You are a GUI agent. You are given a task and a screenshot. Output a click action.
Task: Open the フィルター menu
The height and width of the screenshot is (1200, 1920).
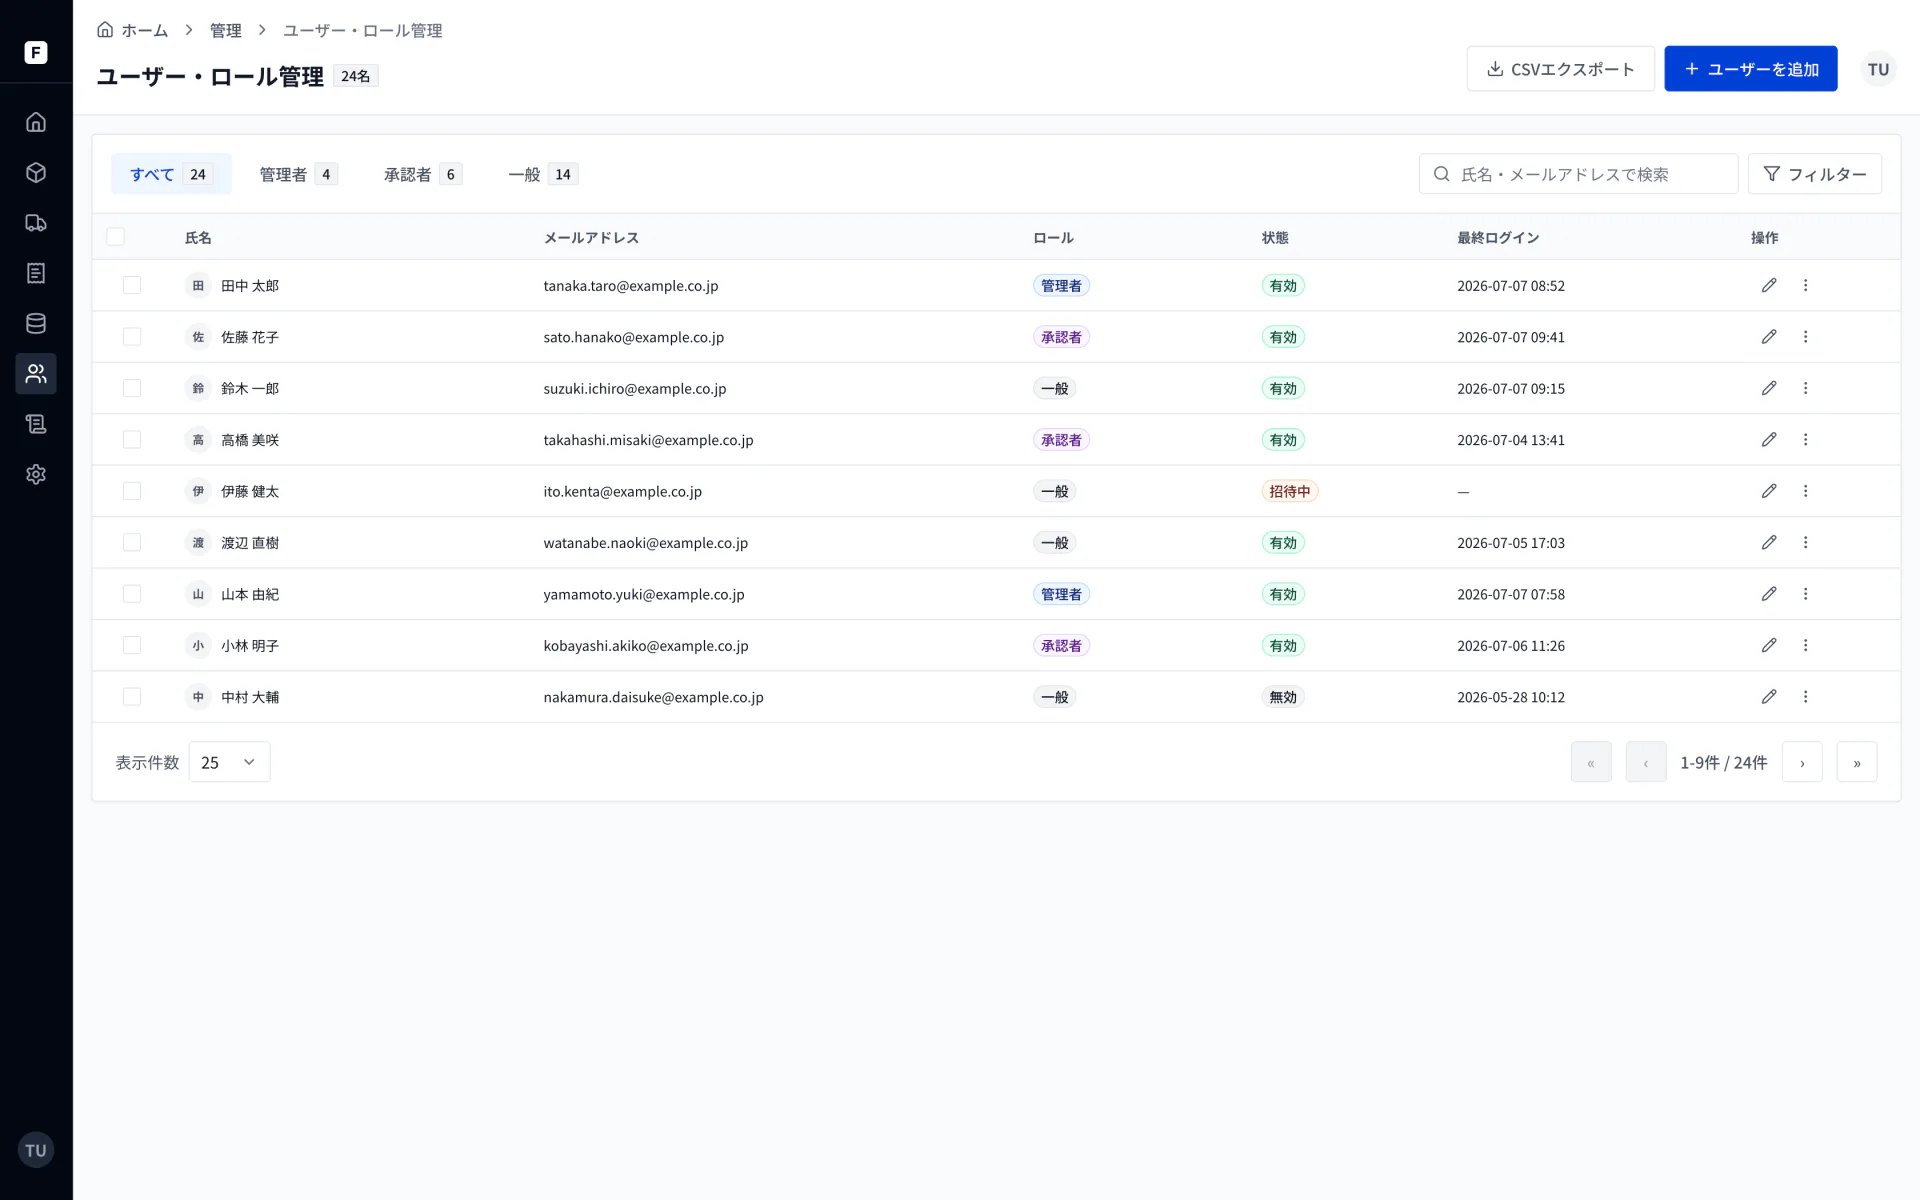coord(1814,174)
